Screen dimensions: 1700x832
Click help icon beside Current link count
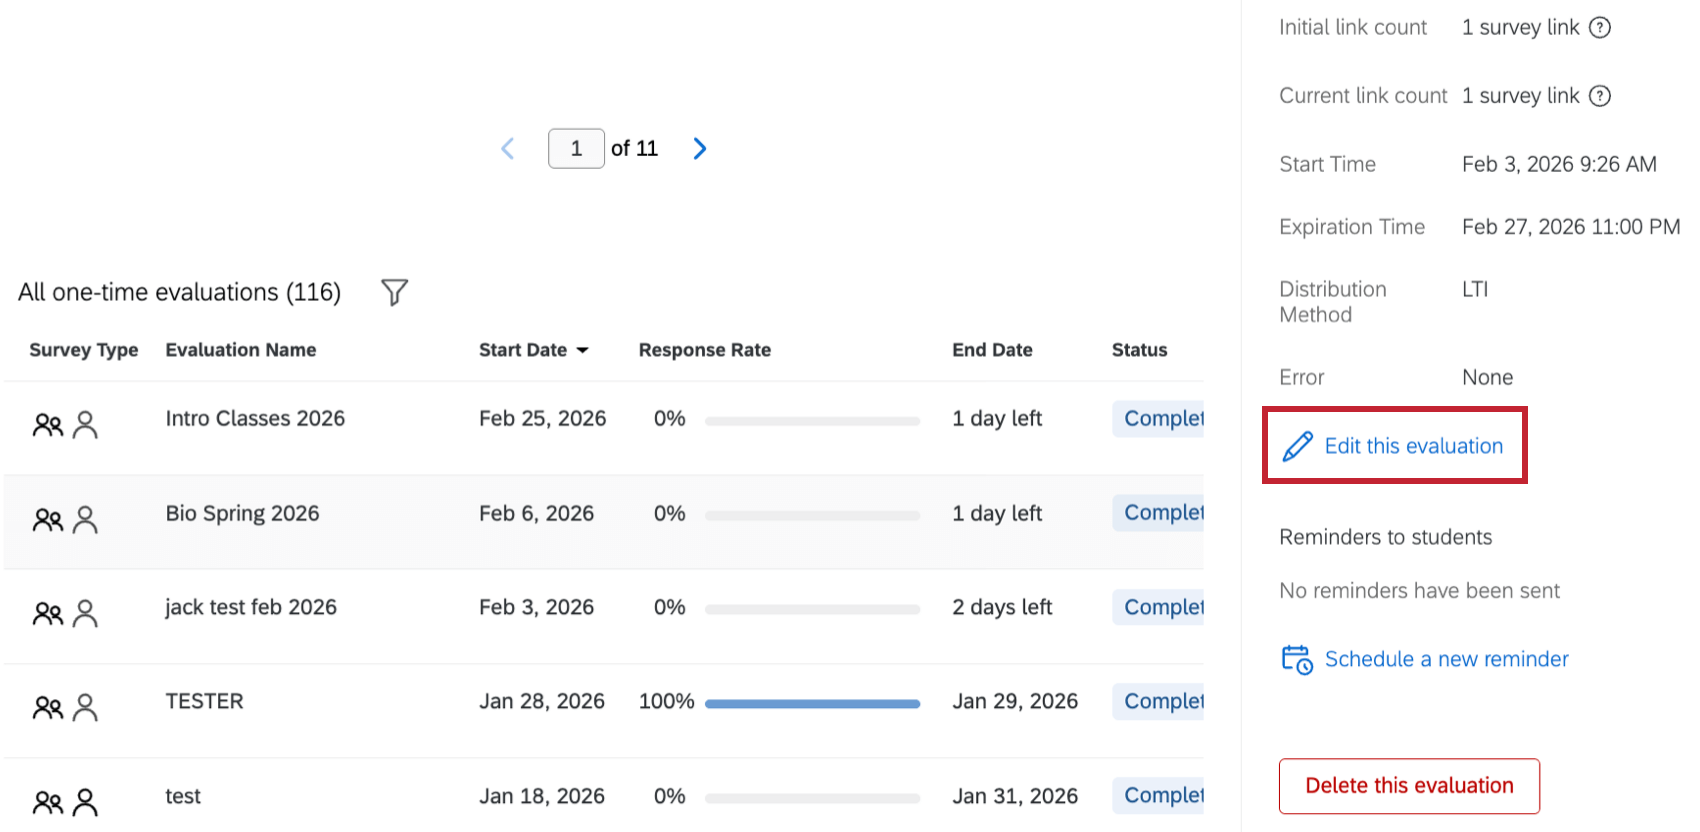pos(1600,96)
